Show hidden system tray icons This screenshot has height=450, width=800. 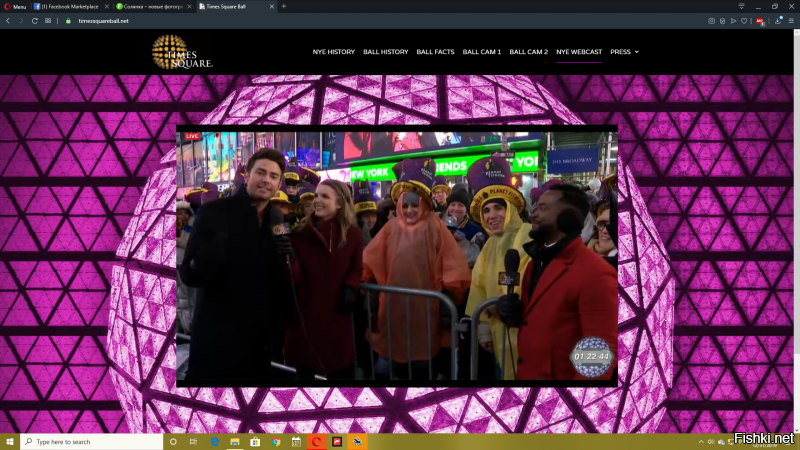pyautogui.click(x=701, y=442)
